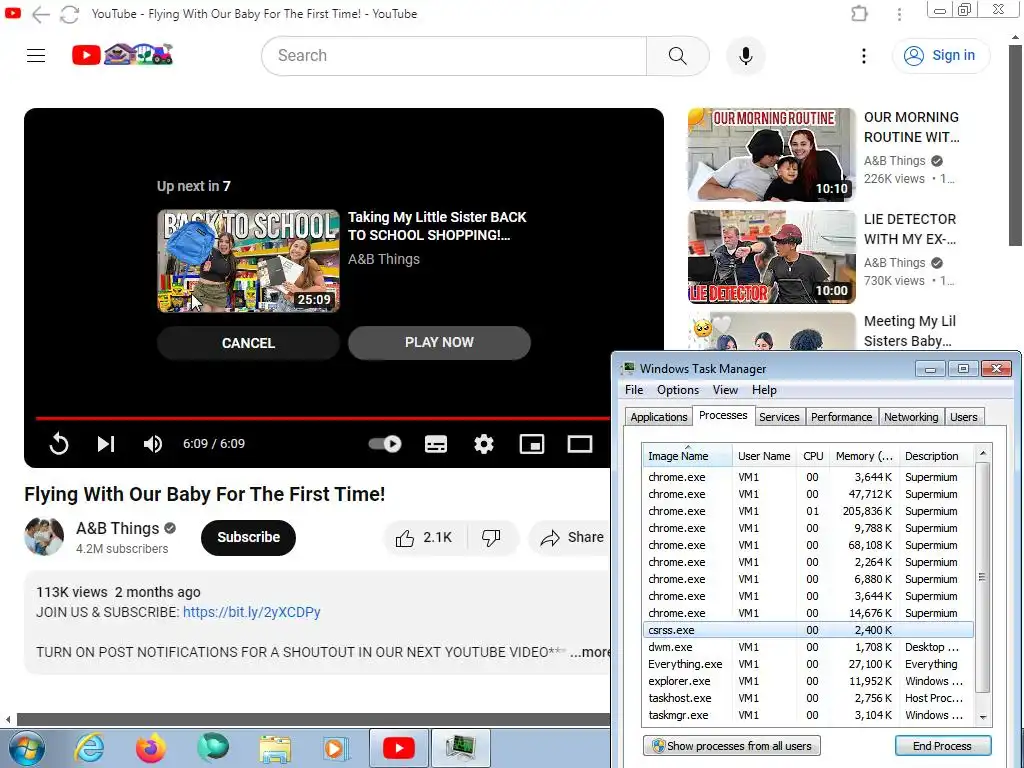Sort processes by Memory column

[x=864, y=456]
